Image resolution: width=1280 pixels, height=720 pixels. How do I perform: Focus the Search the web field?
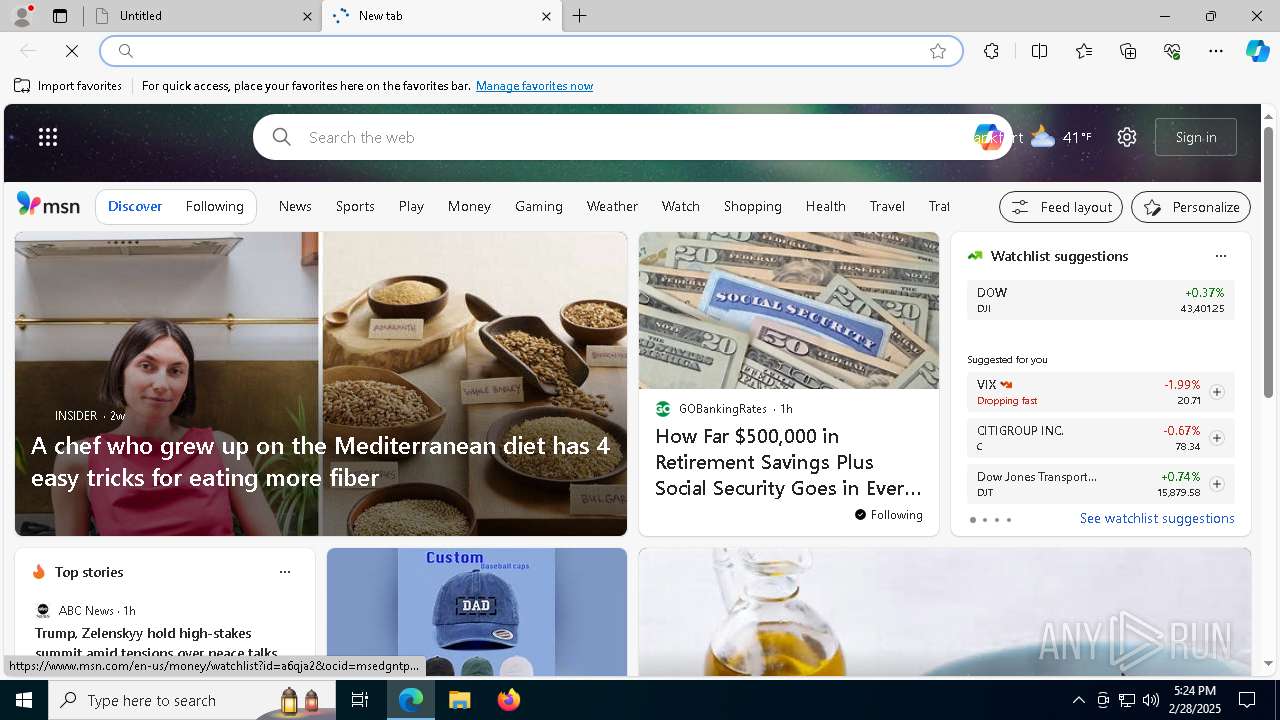(x=630, y=137)
